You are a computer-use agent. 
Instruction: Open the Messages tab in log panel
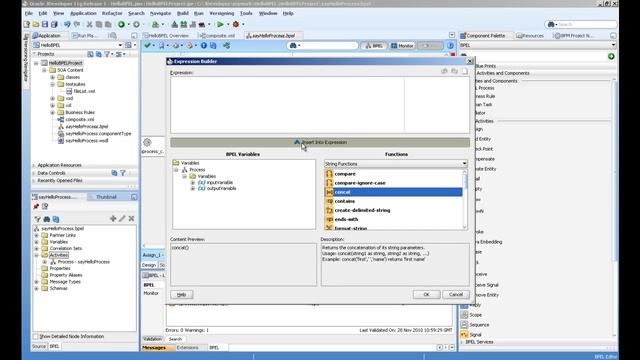click(x=153, y=348)
